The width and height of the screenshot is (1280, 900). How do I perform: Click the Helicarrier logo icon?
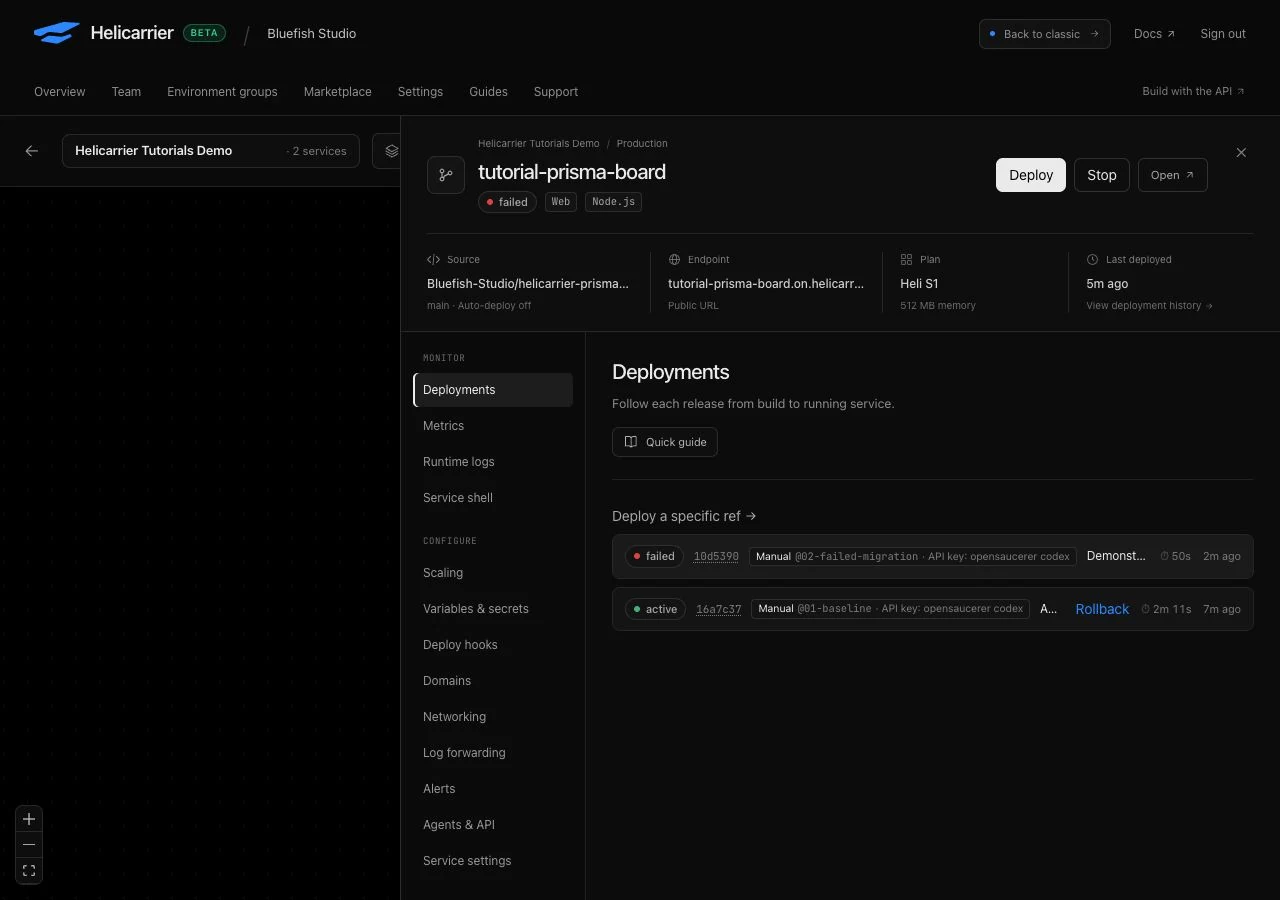56,33
